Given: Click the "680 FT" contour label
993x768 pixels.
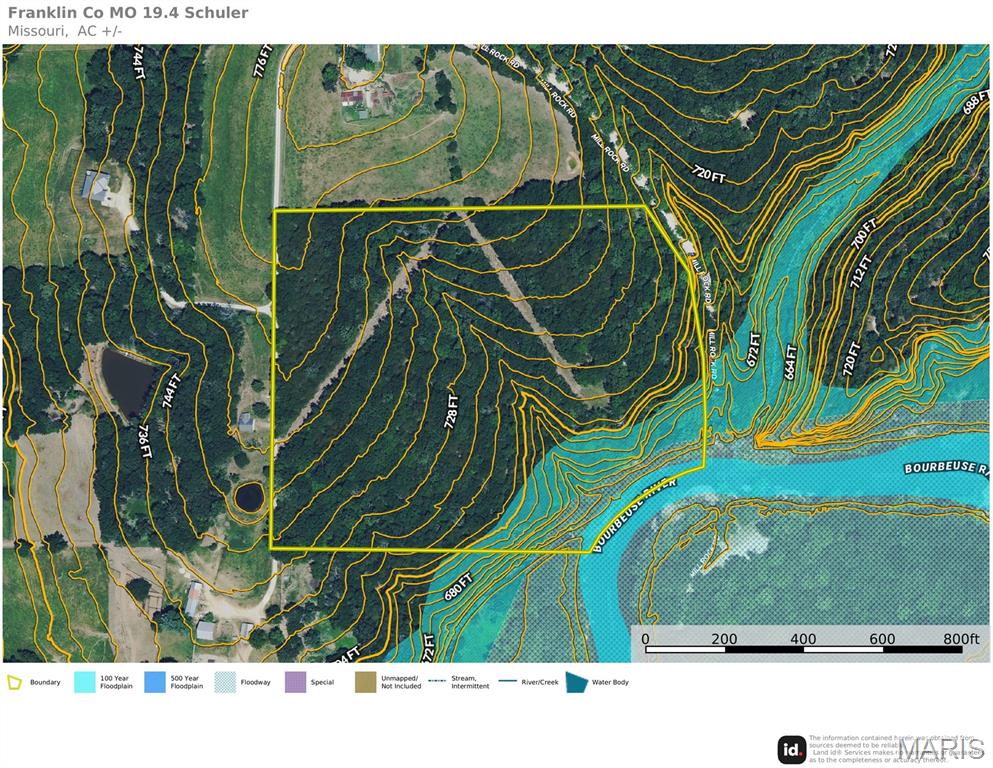Looking at the screenshot, I should click(x=459, y=589).
